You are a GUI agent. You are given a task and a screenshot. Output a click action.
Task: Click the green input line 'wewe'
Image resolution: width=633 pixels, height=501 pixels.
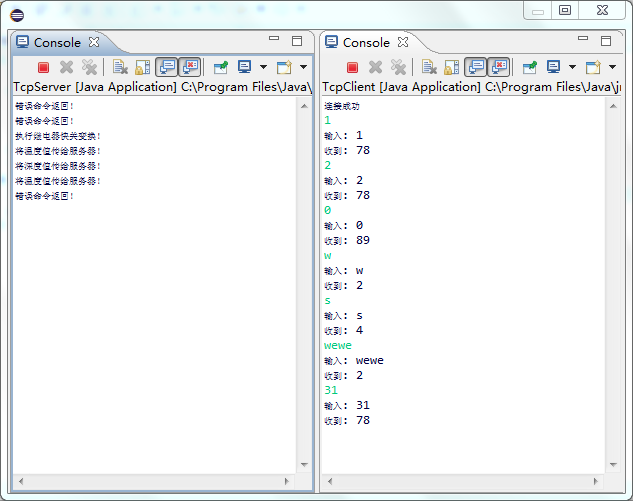click(x=338, y=346)
